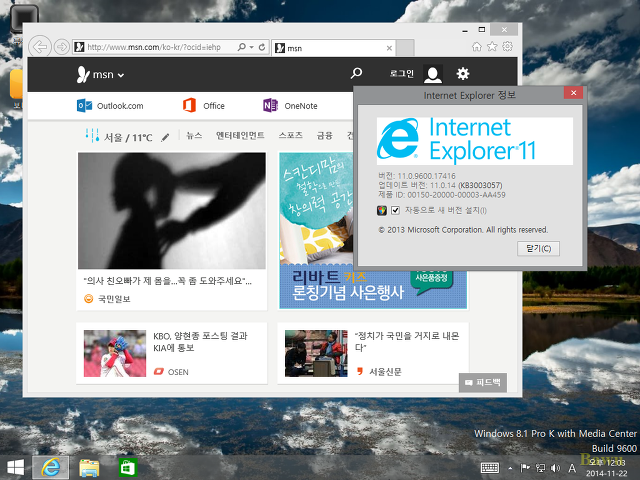Open a new blank tab
The image size is (640, 480).
coord(405,48)
